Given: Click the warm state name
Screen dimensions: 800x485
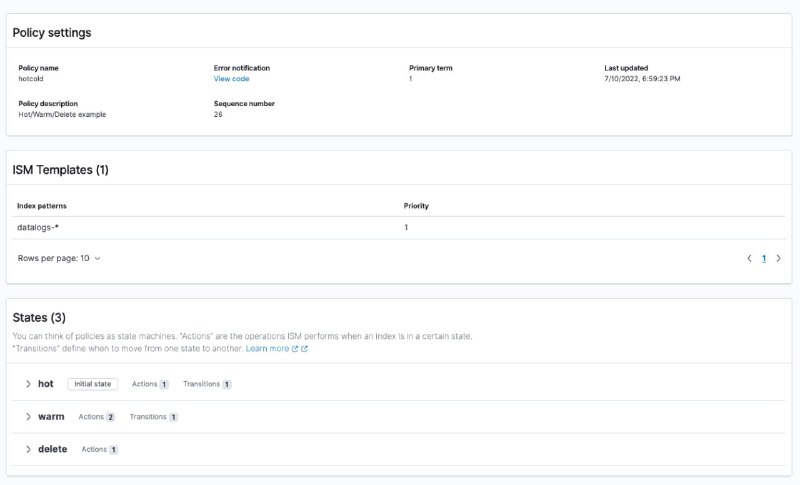Looking at the screenshot, I should pyautogui.click(x=51, y=417).
